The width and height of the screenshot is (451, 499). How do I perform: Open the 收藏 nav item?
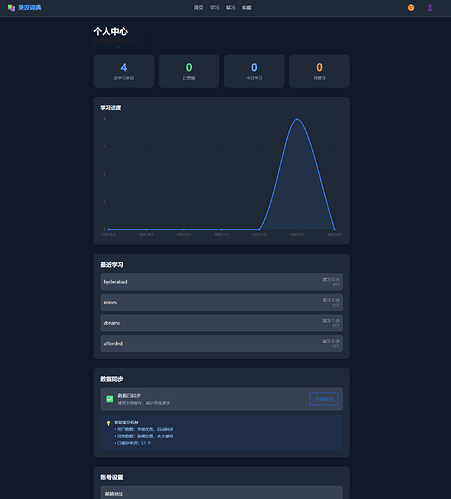point(247,7)
